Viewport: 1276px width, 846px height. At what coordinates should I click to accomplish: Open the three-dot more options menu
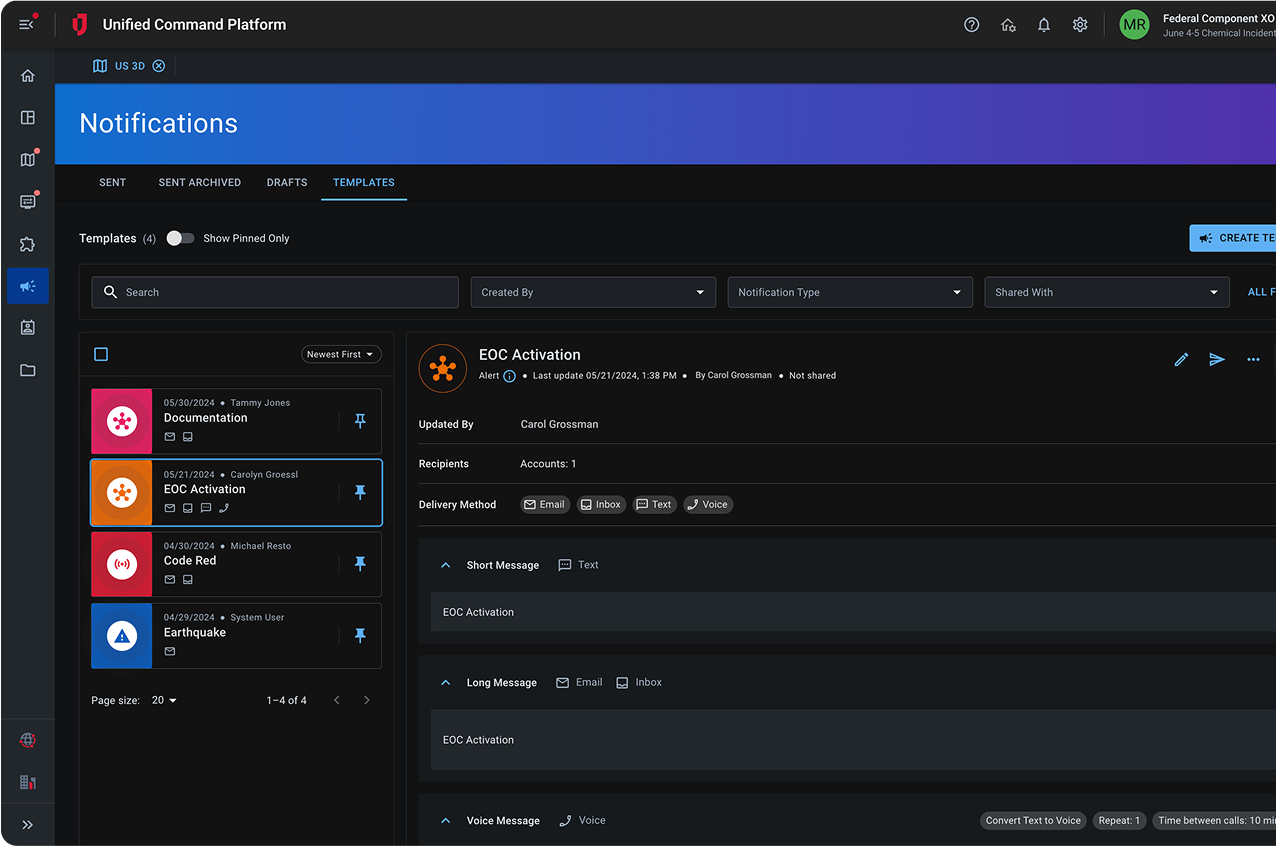1253,360
